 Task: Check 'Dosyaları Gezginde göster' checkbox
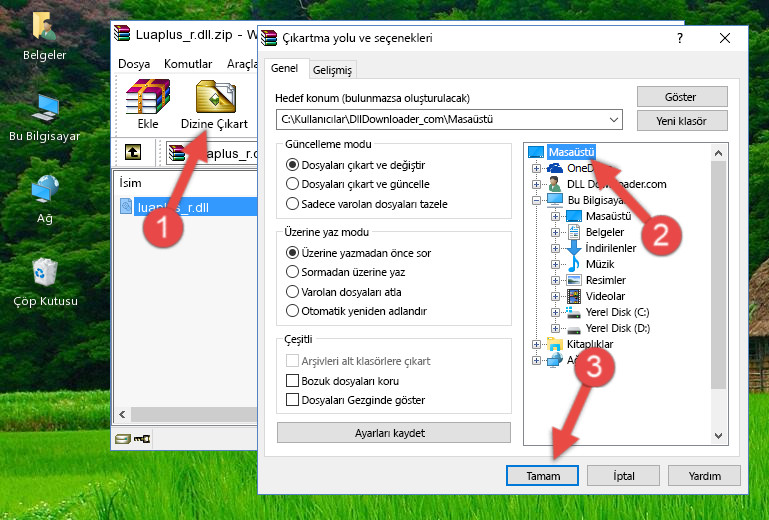(292, 400)
